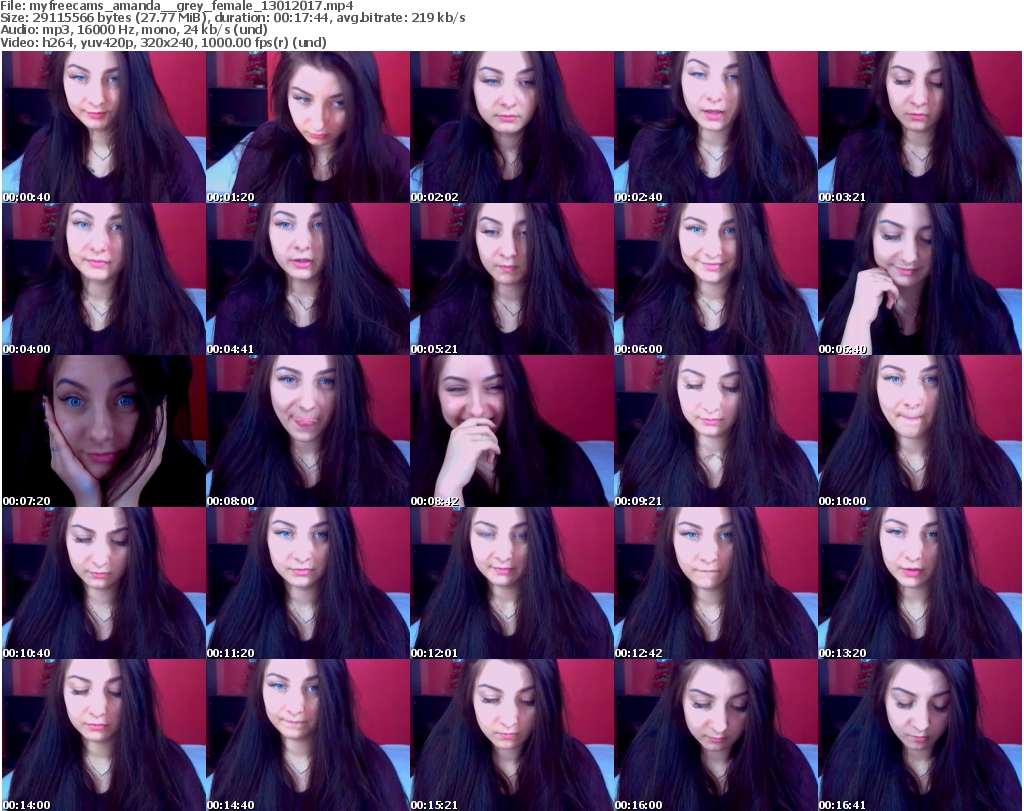1024x811 pixels.
Task: Click the file name line ending in .mp4
Action: [x=177, y=6]
